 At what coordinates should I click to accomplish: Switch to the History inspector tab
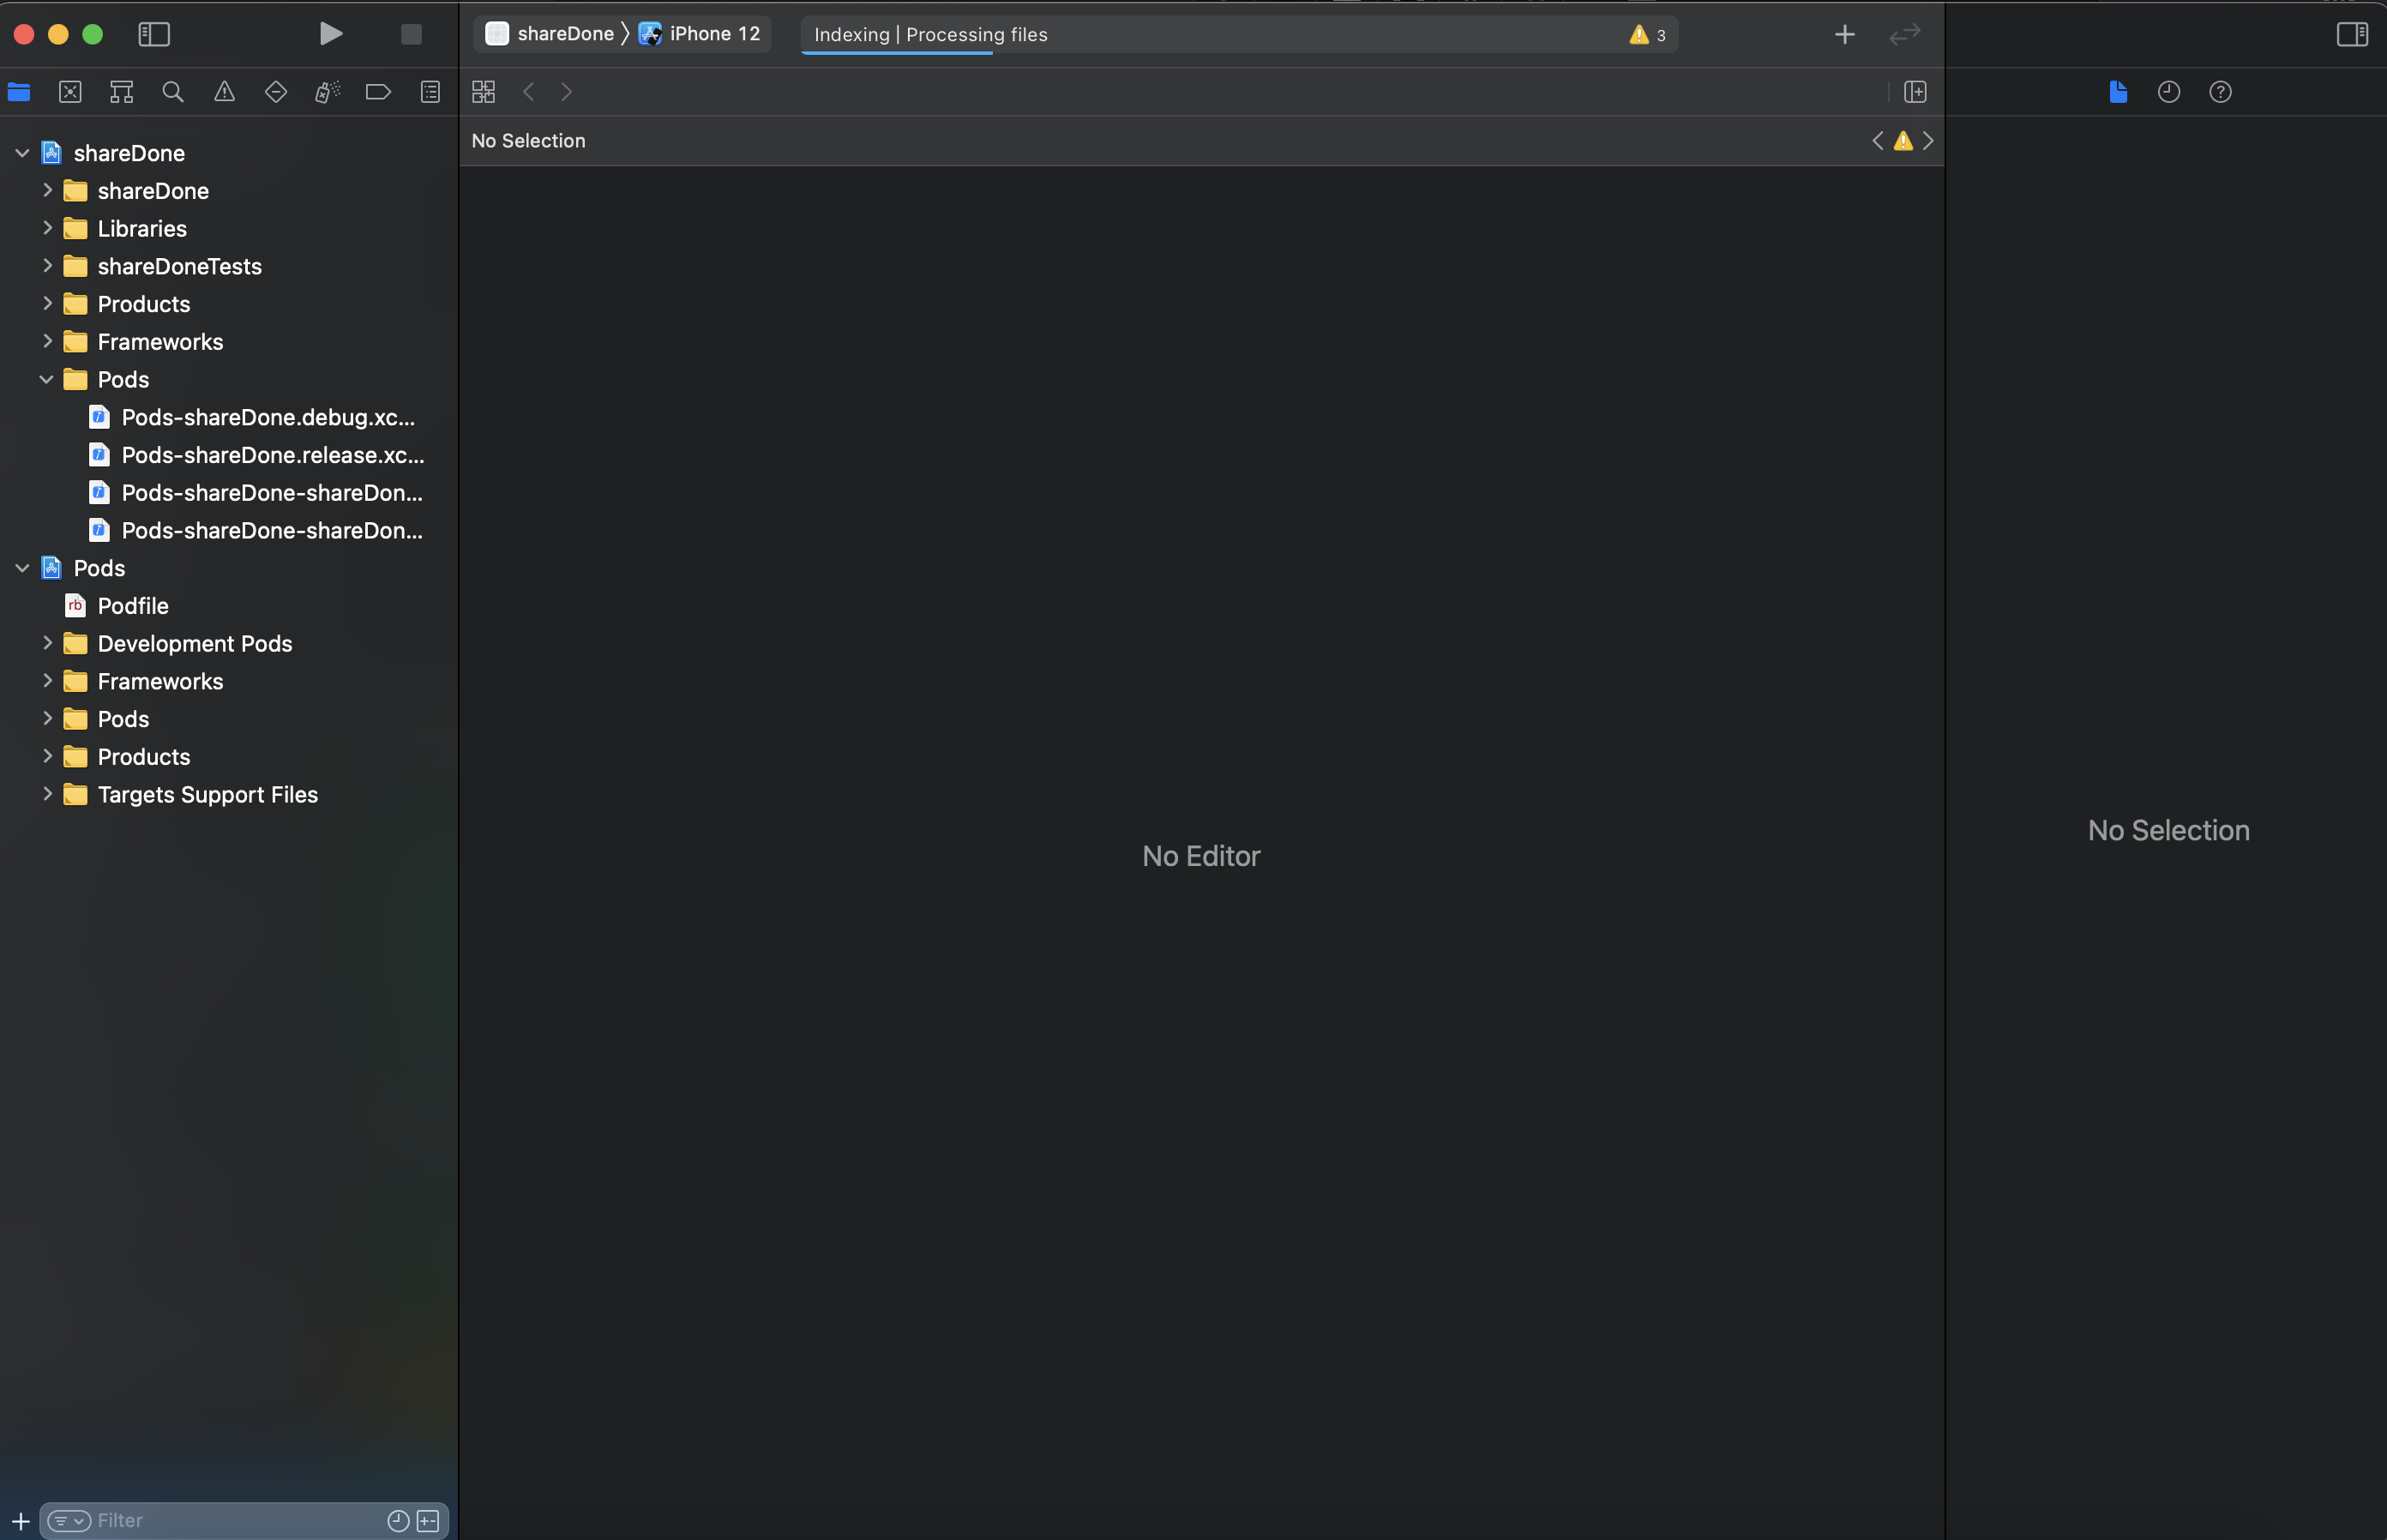click(x=2168, y=92)
